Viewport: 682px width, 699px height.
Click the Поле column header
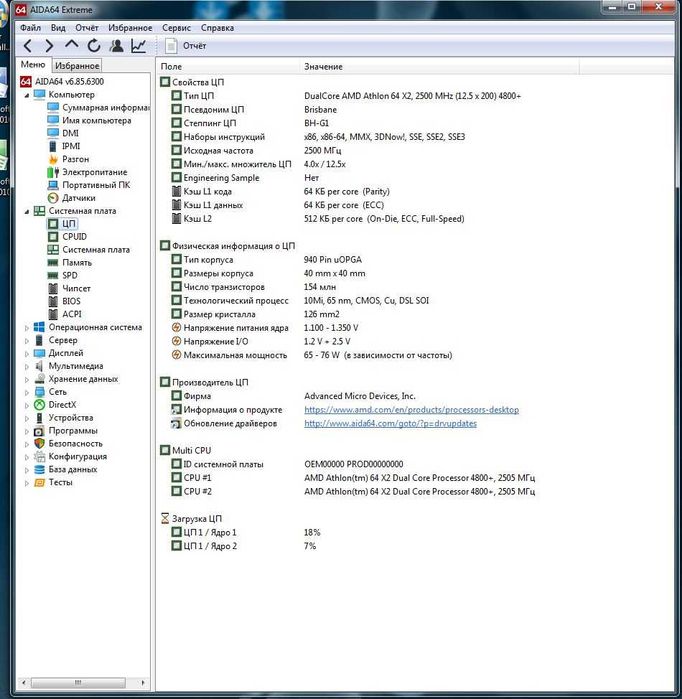coord(228,66)
